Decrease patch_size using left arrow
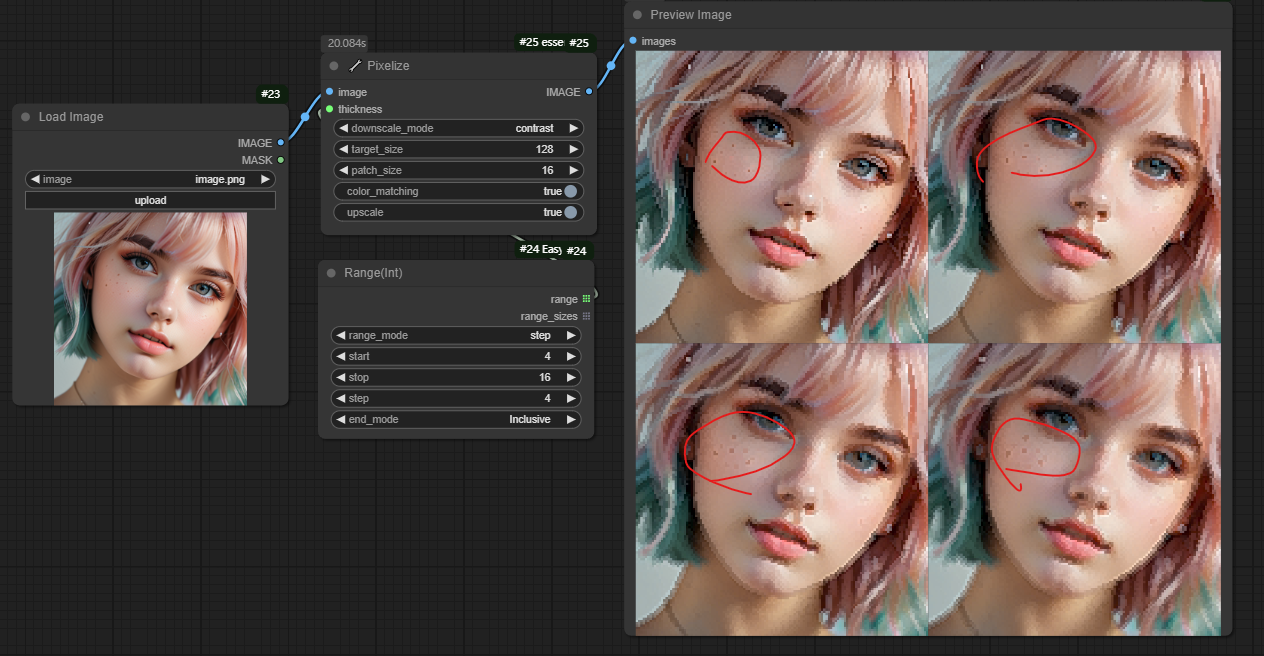 coord(343,170)
